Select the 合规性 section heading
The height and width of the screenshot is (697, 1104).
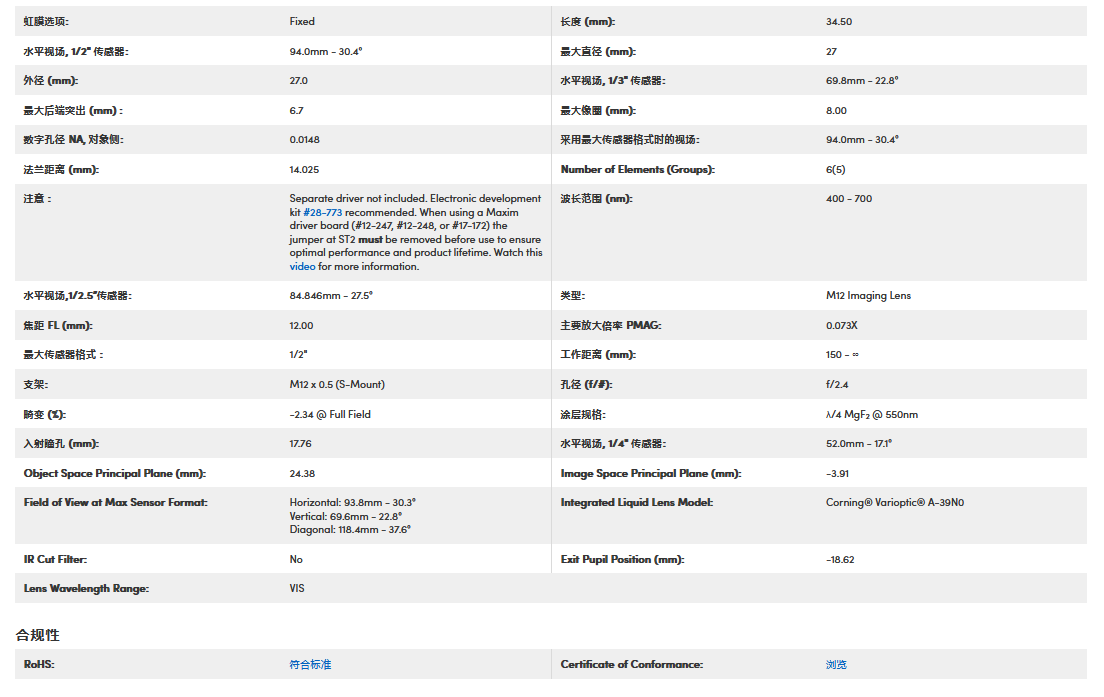coord(38,635)
